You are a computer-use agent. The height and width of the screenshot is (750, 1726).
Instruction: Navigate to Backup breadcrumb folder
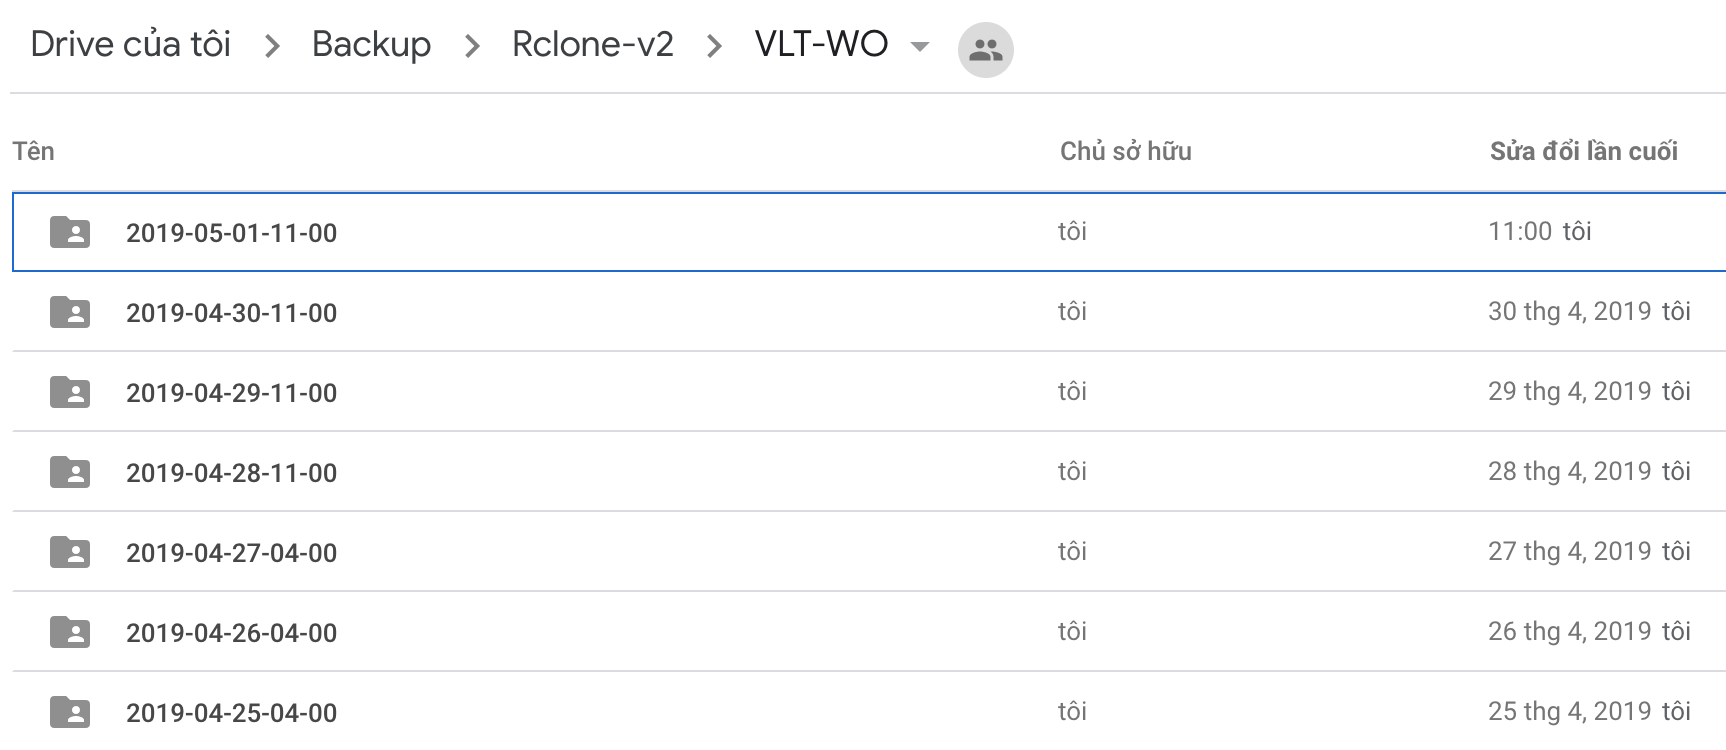[x=371, y=44]
